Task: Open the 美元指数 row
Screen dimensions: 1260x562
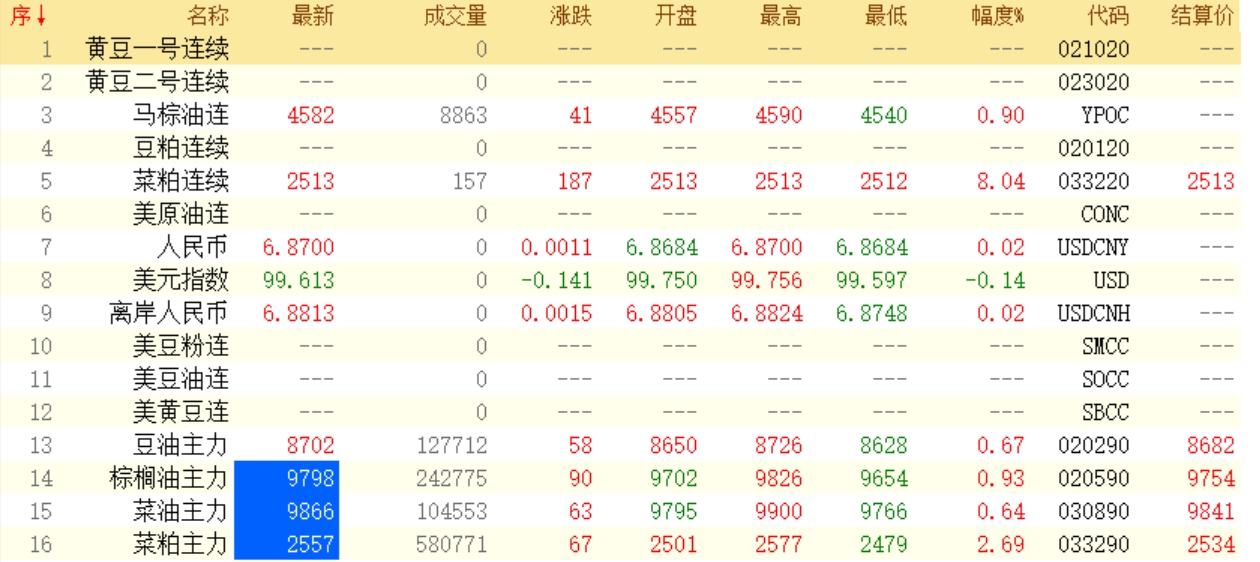Action: coord(181,280)
